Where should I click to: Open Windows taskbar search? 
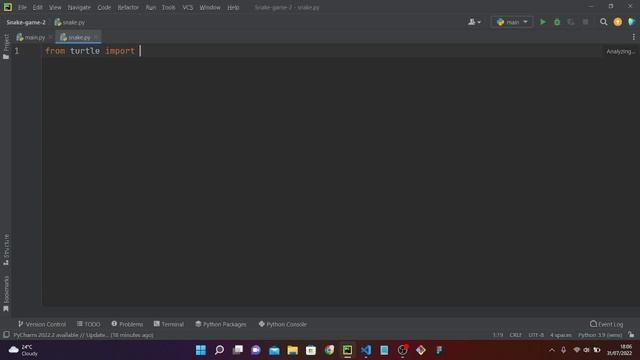point(219,350)
